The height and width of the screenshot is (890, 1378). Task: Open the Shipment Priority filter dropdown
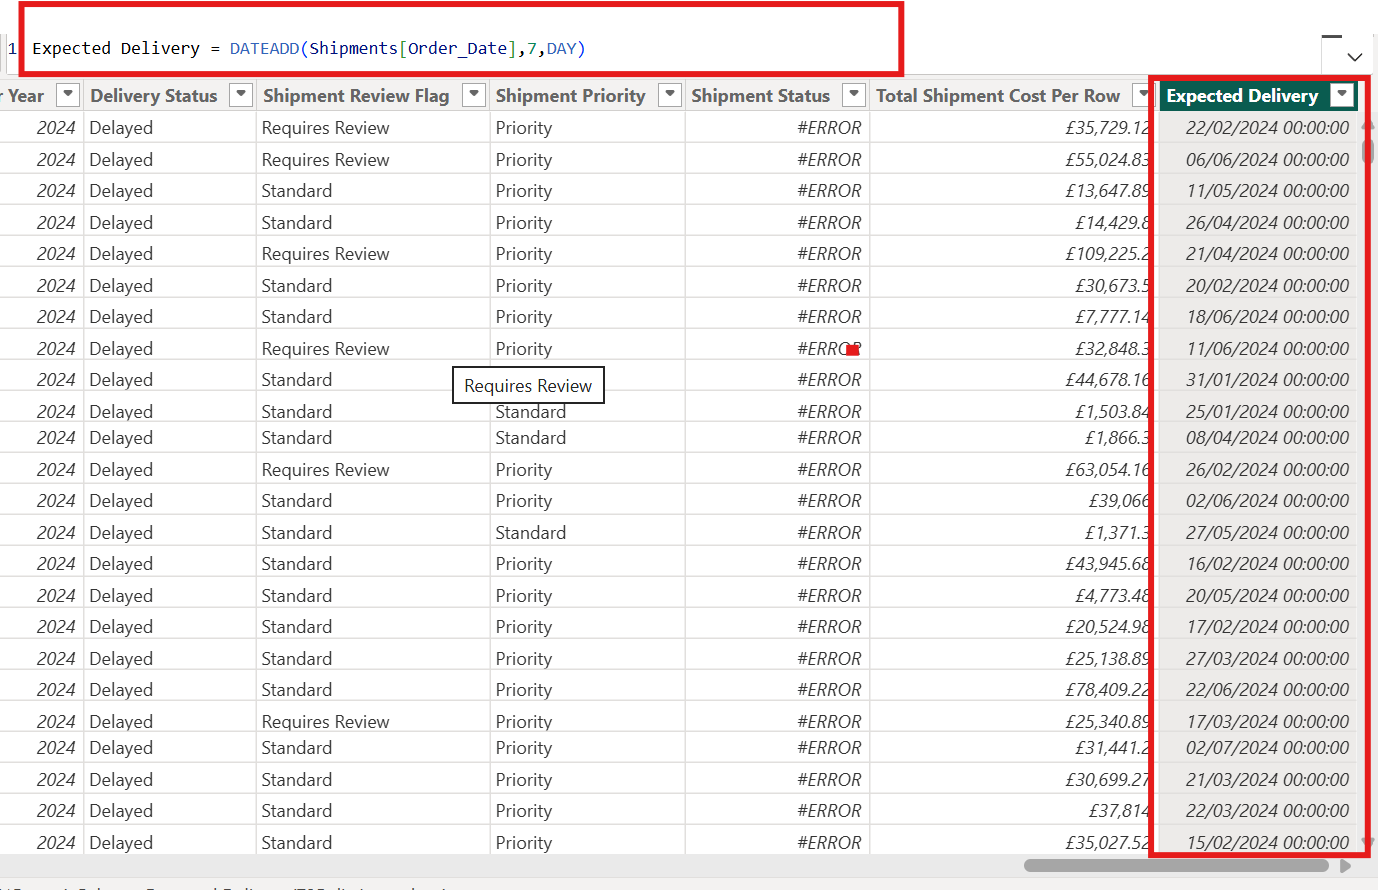[x=670, y=95]
